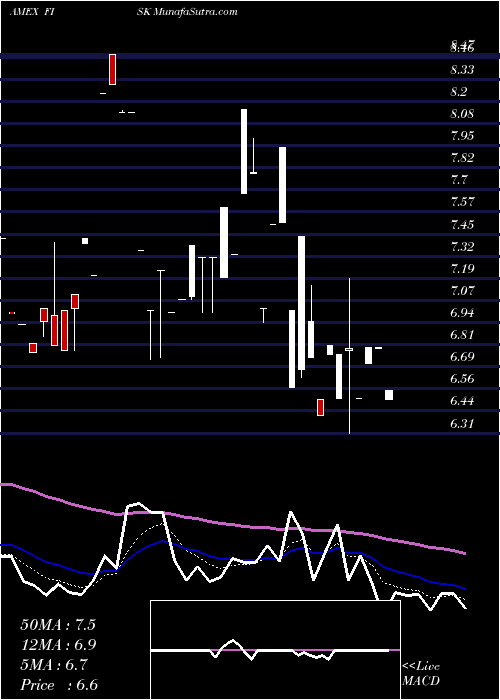Select the 7.45 price axis label
This screenshot has height=700, width=500.
click(x=462, y=225)
